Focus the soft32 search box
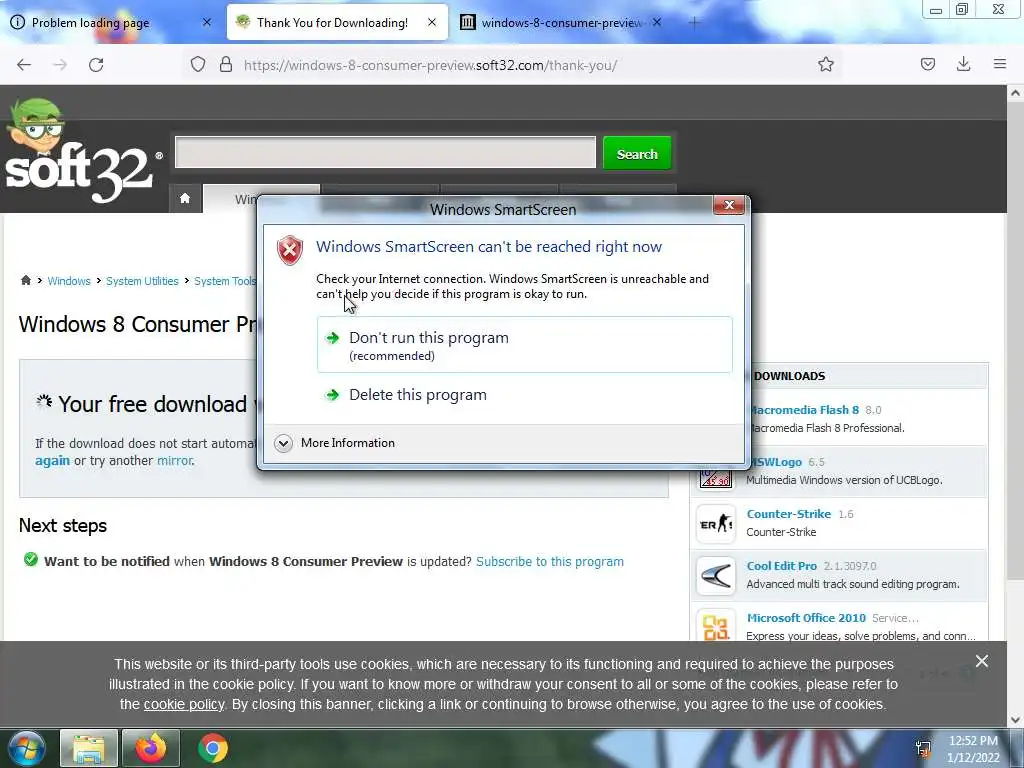 385,152
